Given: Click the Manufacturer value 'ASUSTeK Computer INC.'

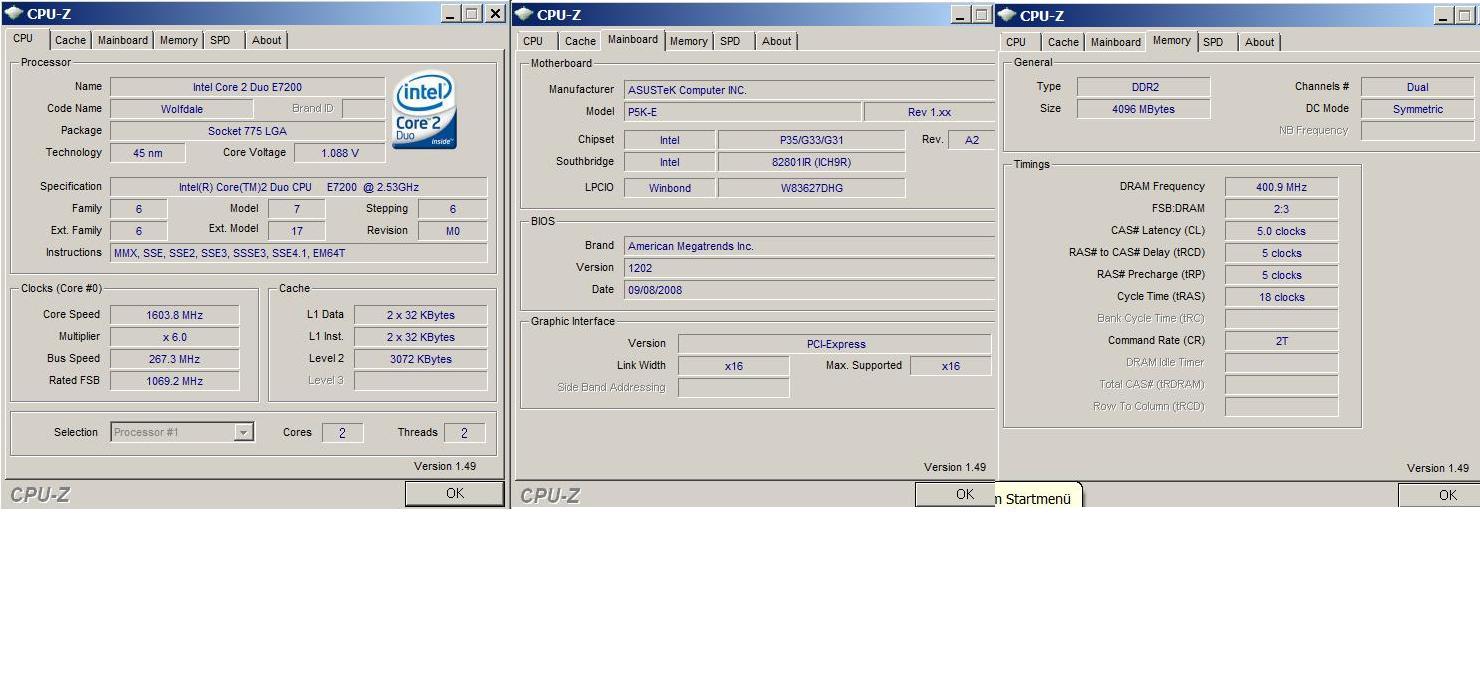Looking at the screenshot, I should 809,90.
